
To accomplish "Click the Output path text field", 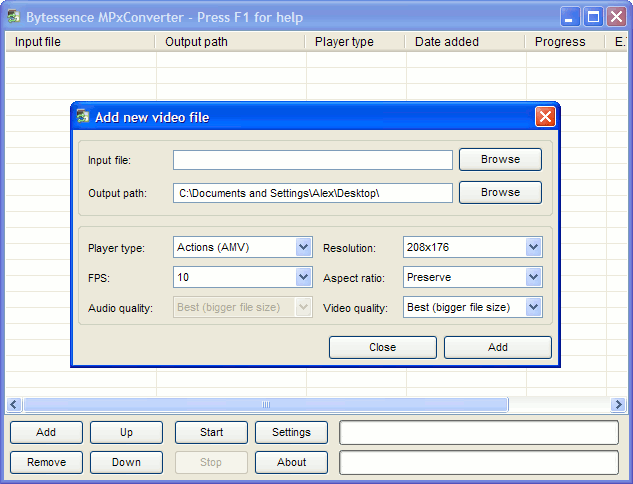I will point(313,193).
